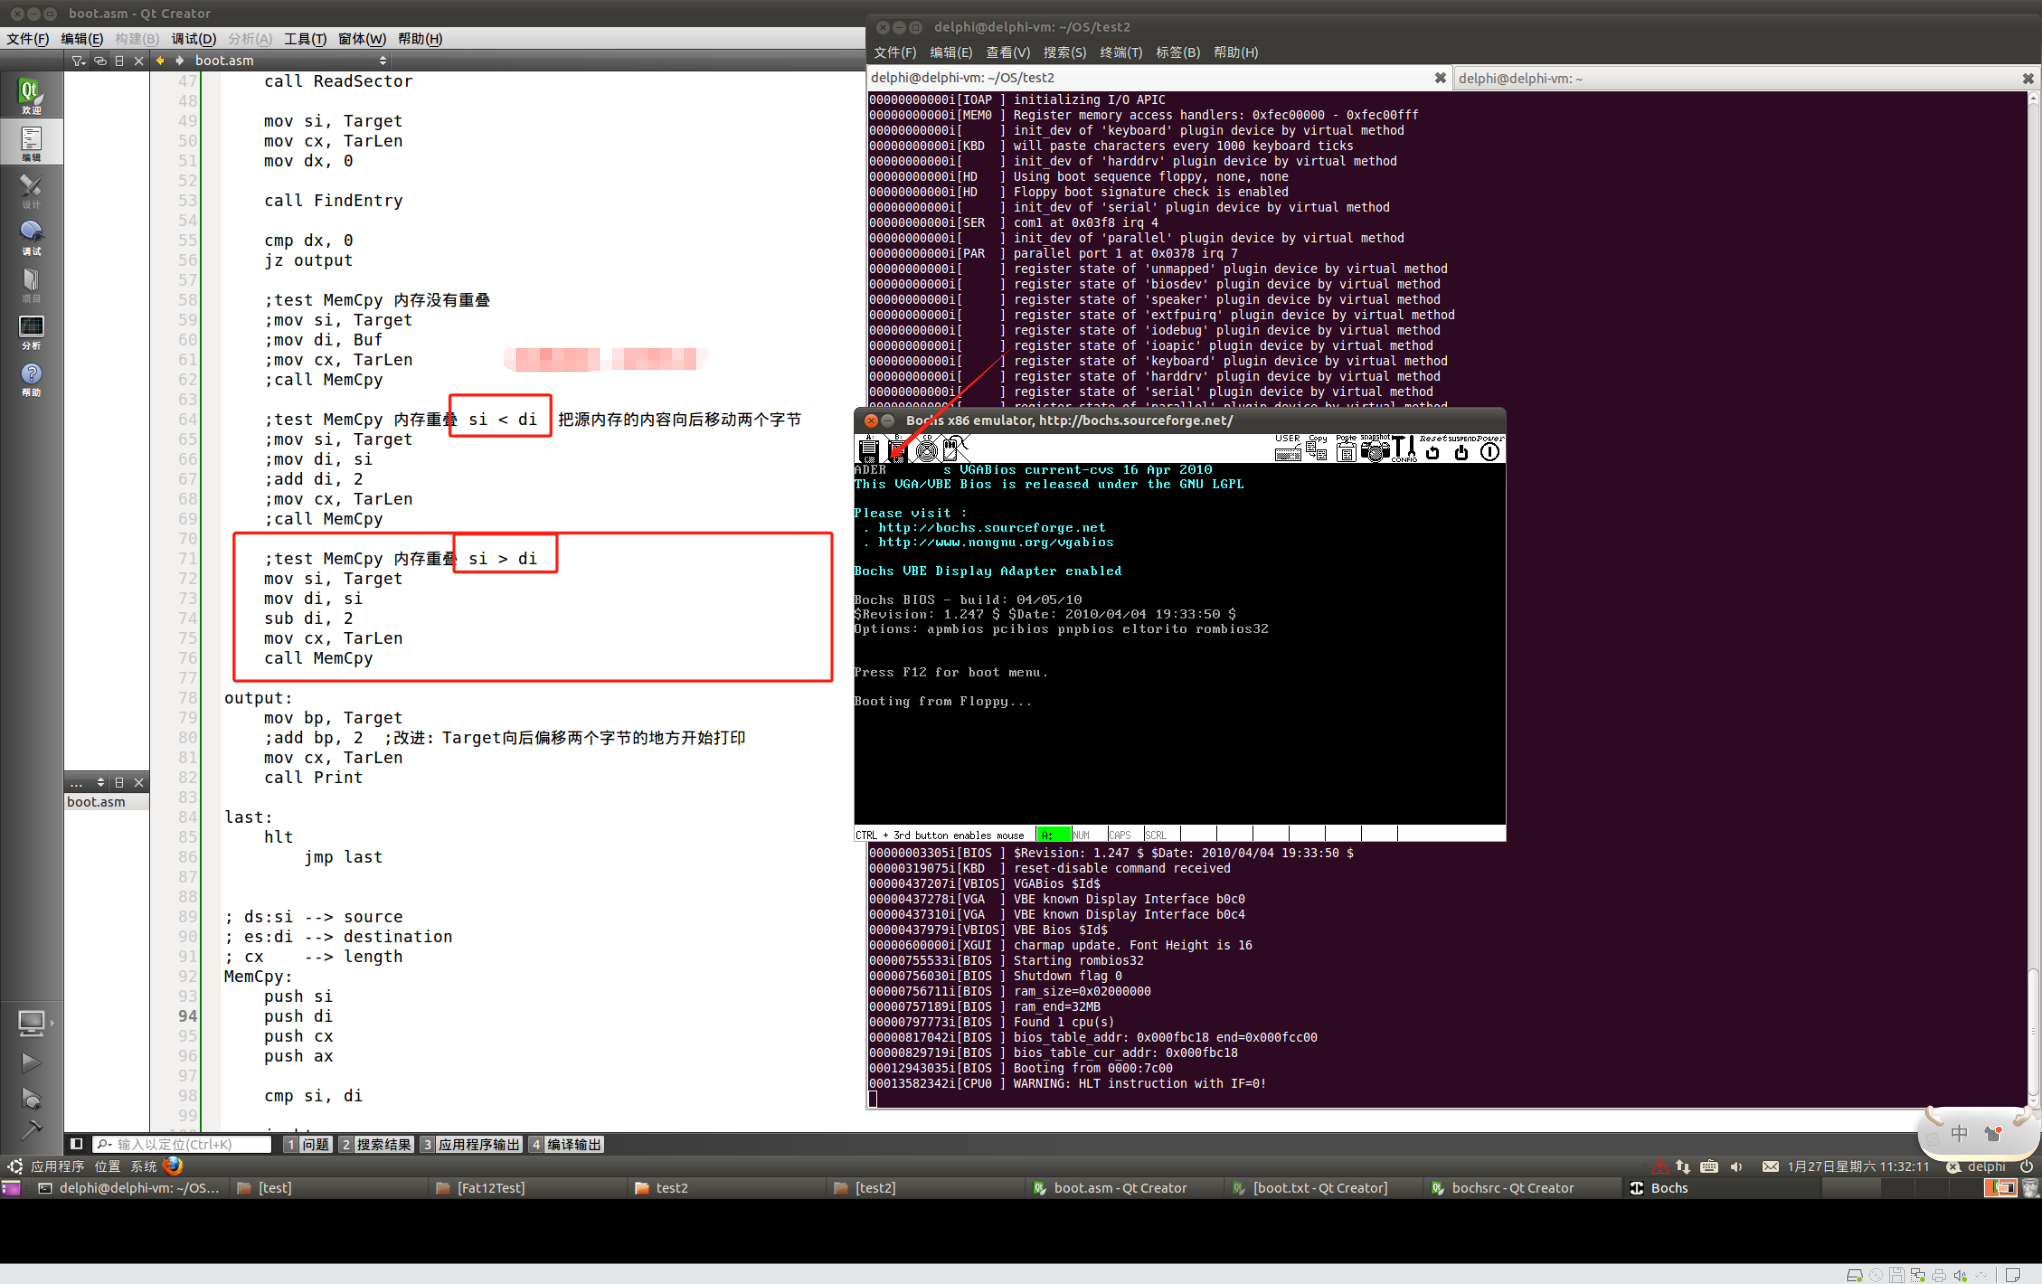Open the 调试(D) menu in Qt Creator
This screenshot has width=2042, height=1284.
pyautogui.click(x=193, y=38)
